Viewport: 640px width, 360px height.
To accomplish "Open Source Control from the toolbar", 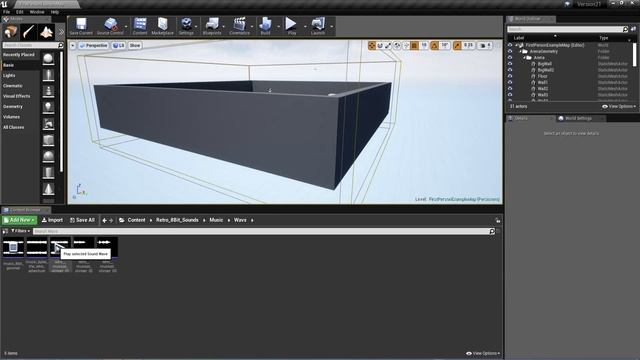I will click(x=110, y=26).
